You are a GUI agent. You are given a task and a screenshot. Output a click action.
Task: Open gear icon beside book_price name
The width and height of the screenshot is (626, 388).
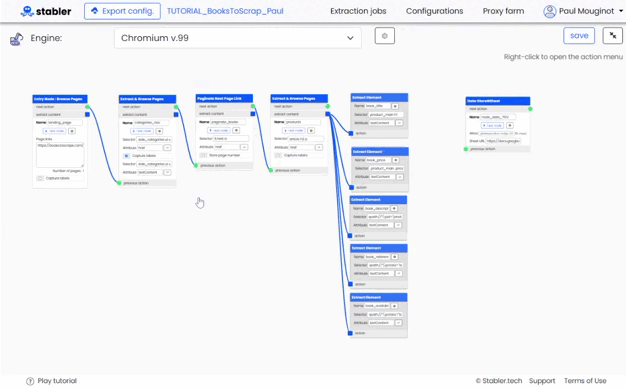tap(396, 160)
